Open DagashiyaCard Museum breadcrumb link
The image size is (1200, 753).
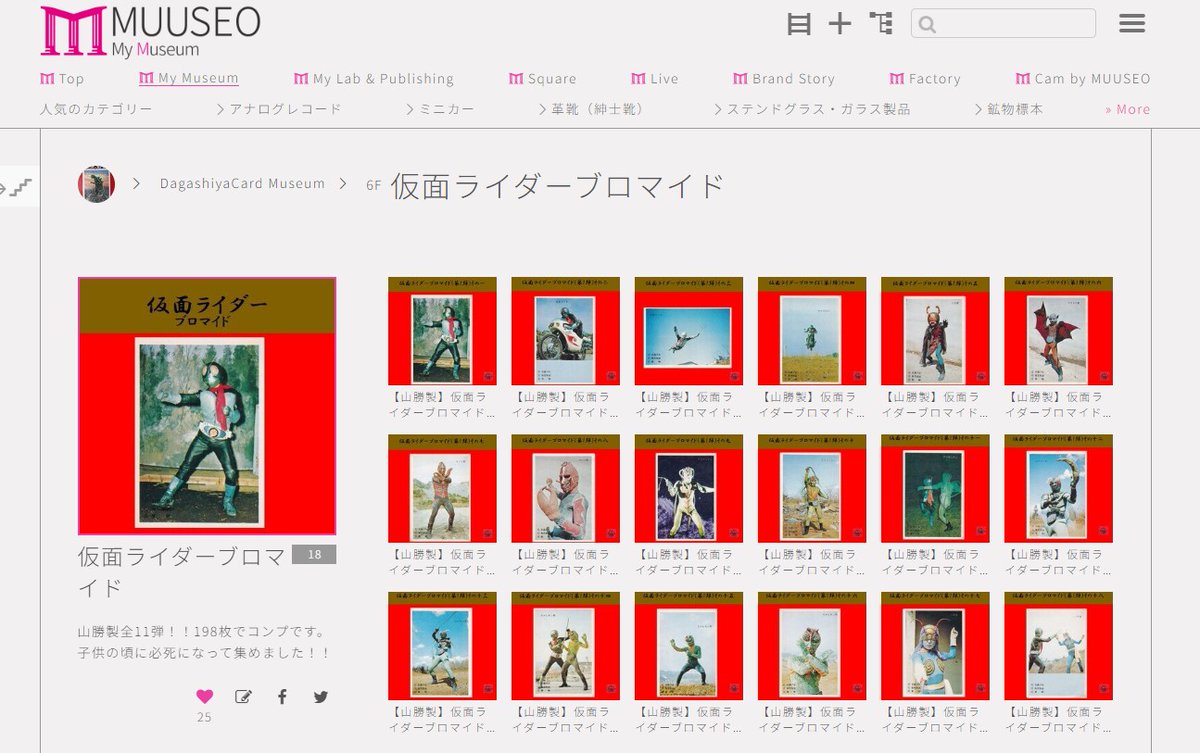point(242,184)
